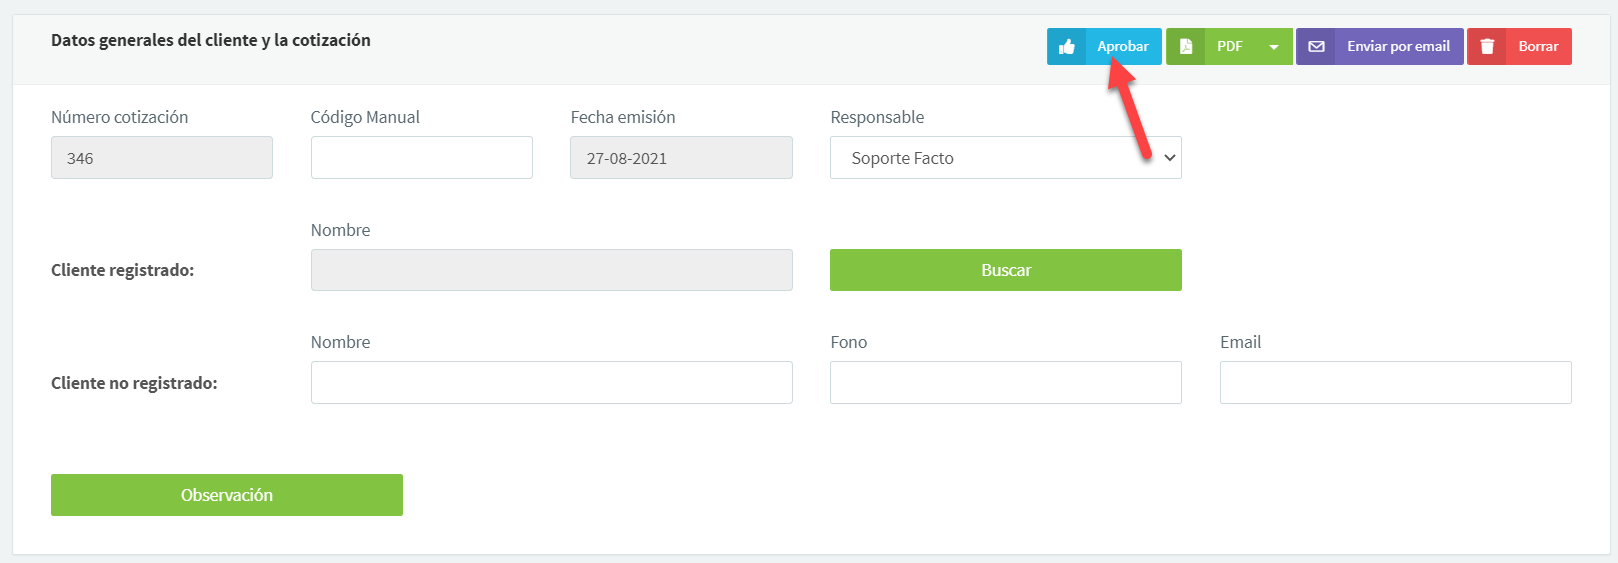Click into the Email input field

1395,383
